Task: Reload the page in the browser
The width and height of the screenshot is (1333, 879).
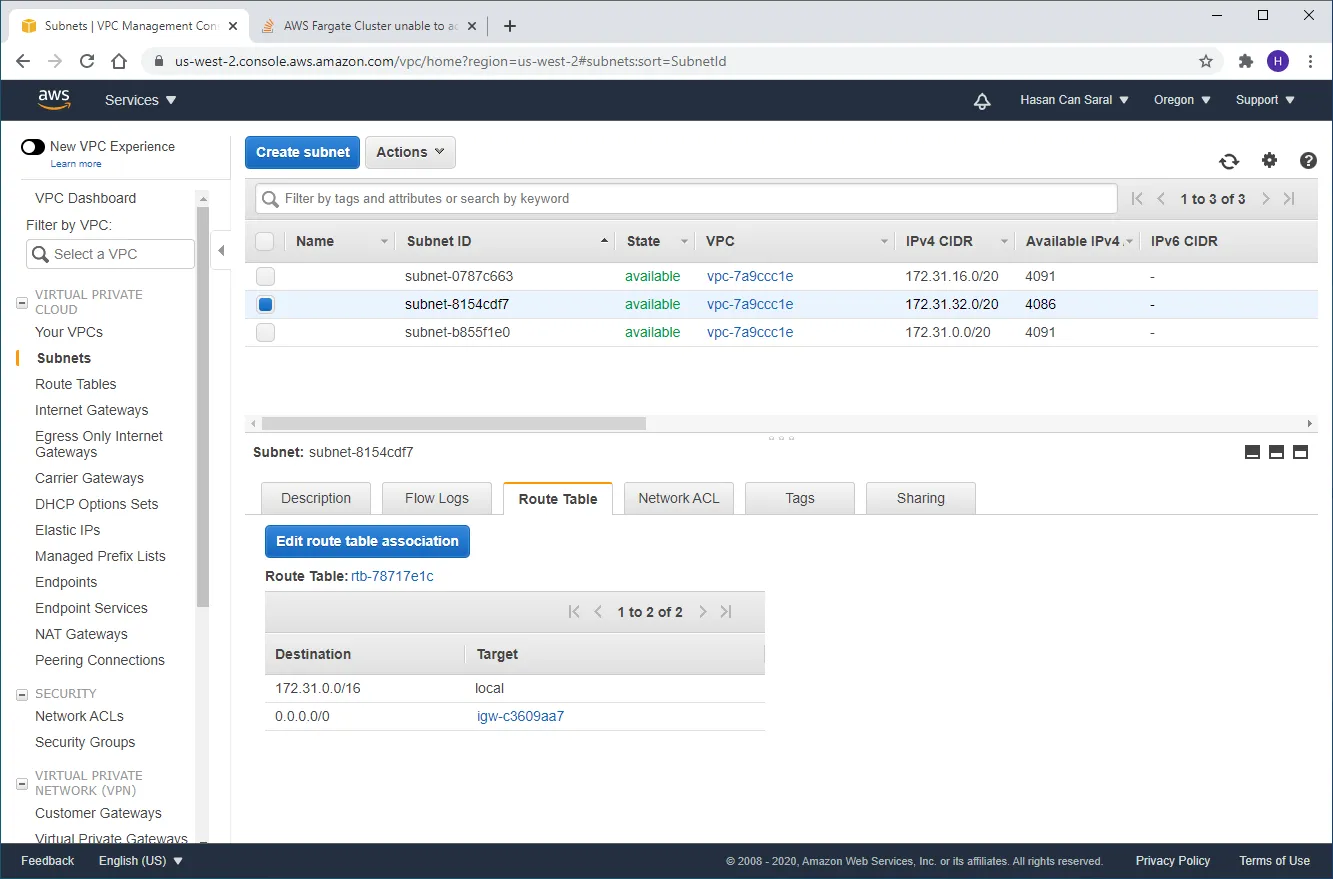Action: click(x=87, y=61)
